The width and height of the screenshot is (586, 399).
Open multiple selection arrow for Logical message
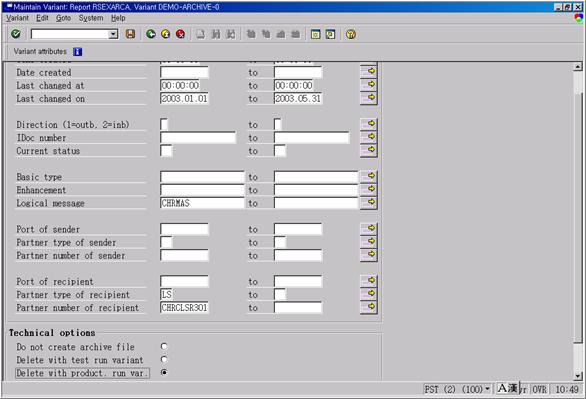click(368, 203)
